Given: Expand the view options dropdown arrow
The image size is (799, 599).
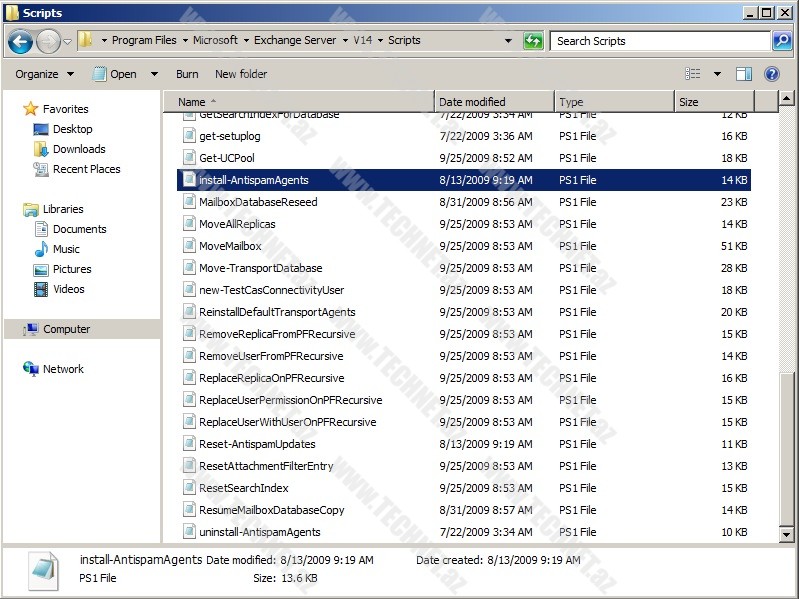Looking at the screenshot, I should coord(717,74).
